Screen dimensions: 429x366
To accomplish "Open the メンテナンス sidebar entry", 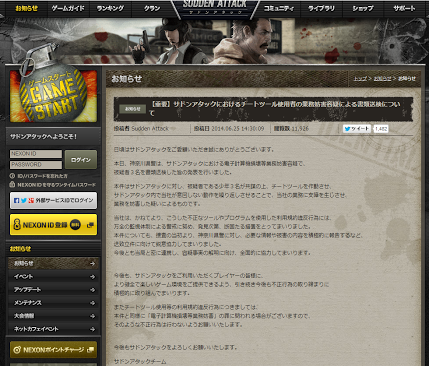I will pyautogui.click(x=53, y=303).
